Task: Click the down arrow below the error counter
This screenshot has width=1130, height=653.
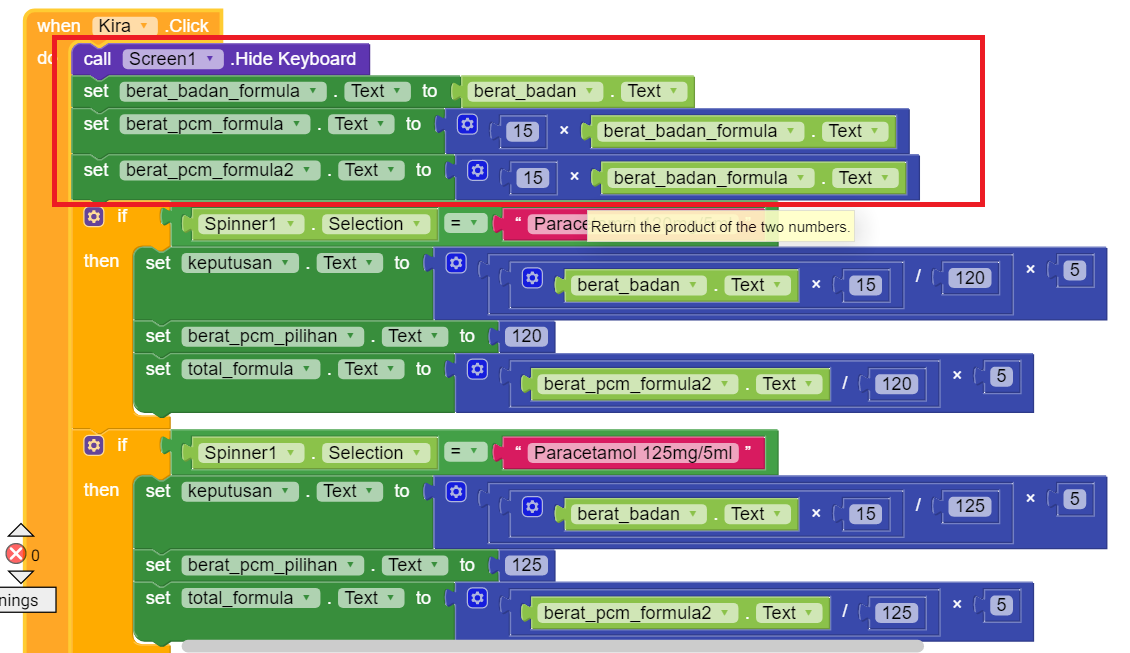Action: [18, 575]
